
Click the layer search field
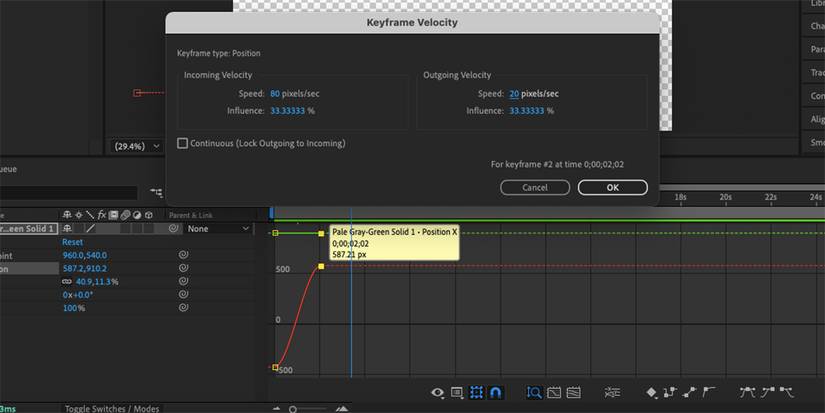[68, 193]
